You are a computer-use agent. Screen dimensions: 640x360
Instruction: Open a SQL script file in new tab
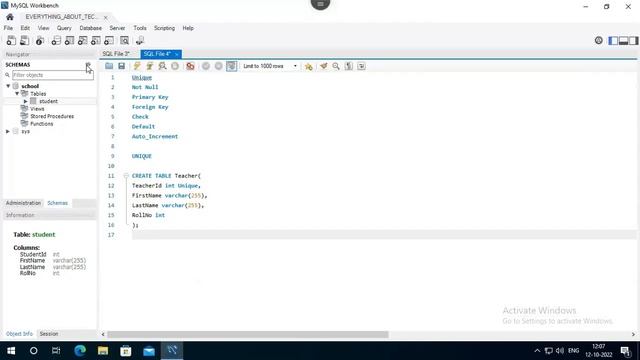24,40
